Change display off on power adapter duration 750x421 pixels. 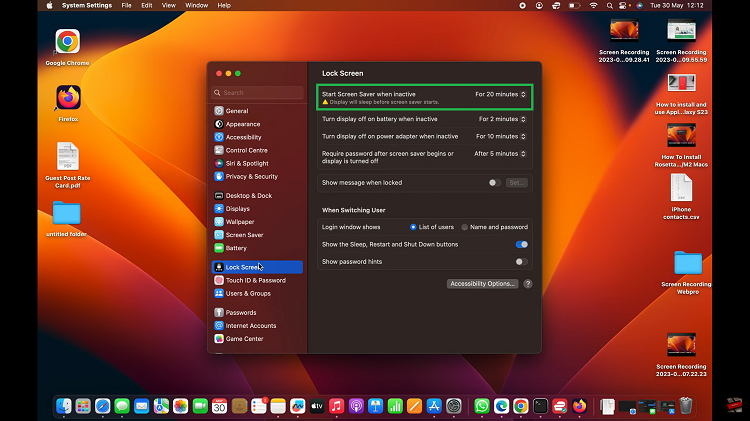(x=501, y=136)
